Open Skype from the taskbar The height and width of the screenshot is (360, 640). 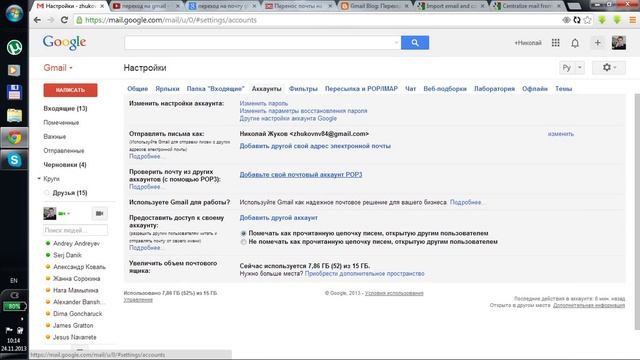(x=14, y=160)
